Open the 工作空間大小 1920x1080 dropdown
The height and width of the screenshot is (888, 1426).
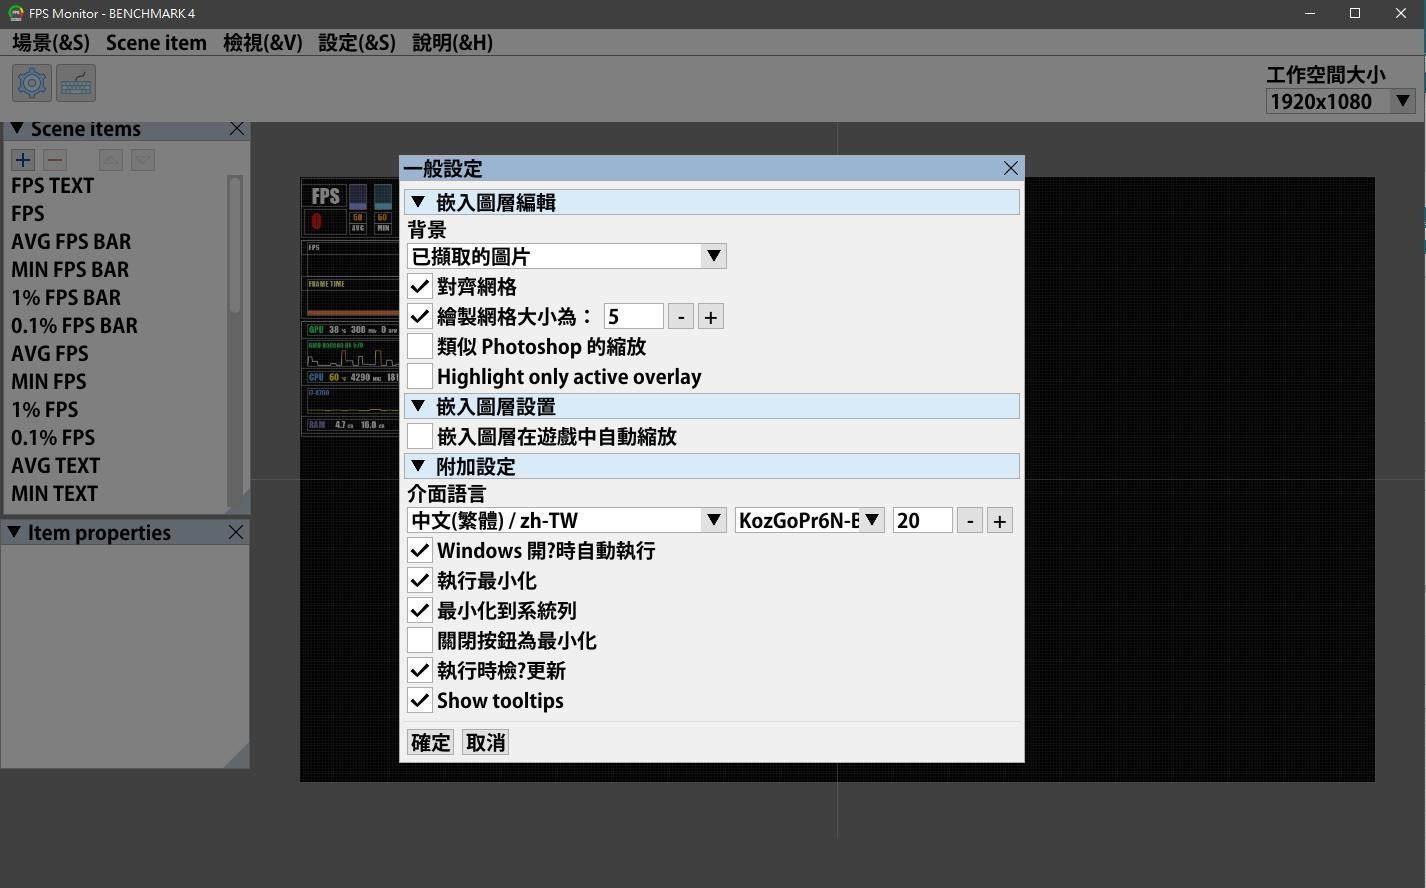[x=1340, y=101]
